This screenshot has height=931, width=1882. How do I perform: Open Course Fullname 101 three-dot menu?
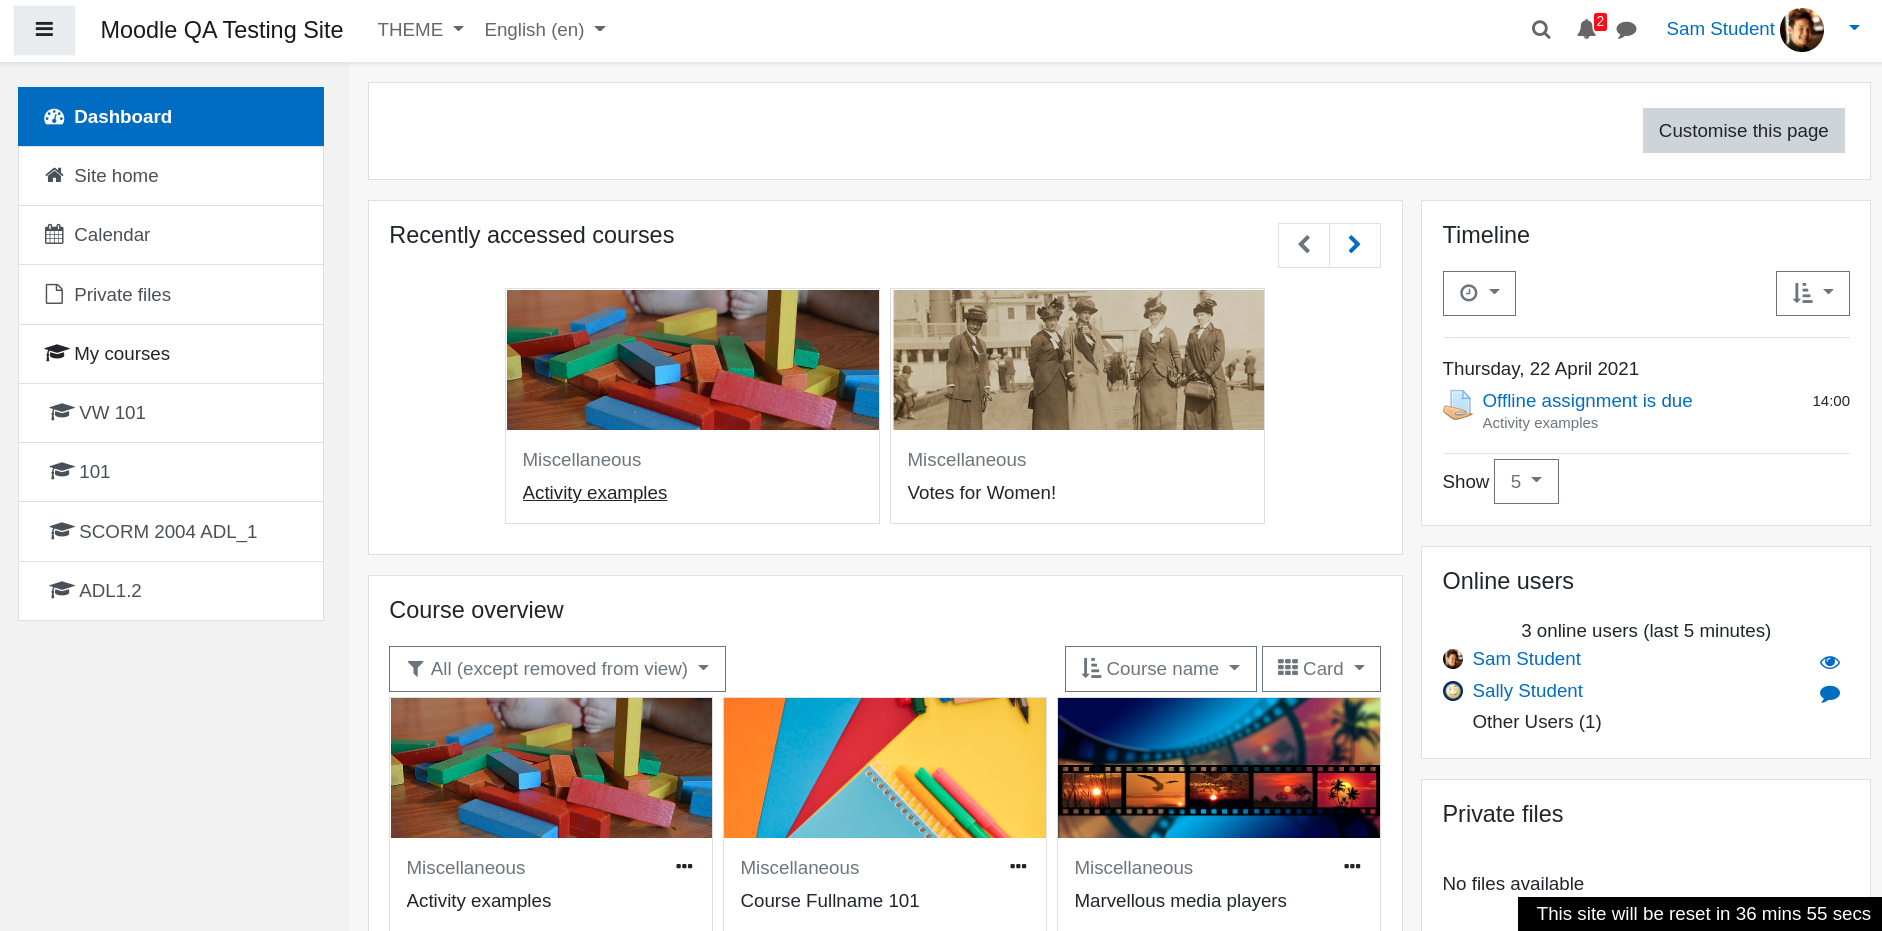tap(1018, 867)
